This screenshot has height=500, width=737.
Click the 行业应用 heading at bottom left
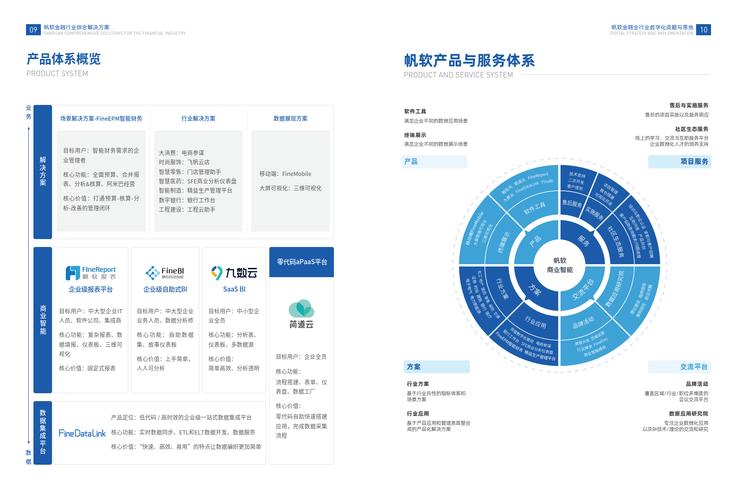(418, 414)
